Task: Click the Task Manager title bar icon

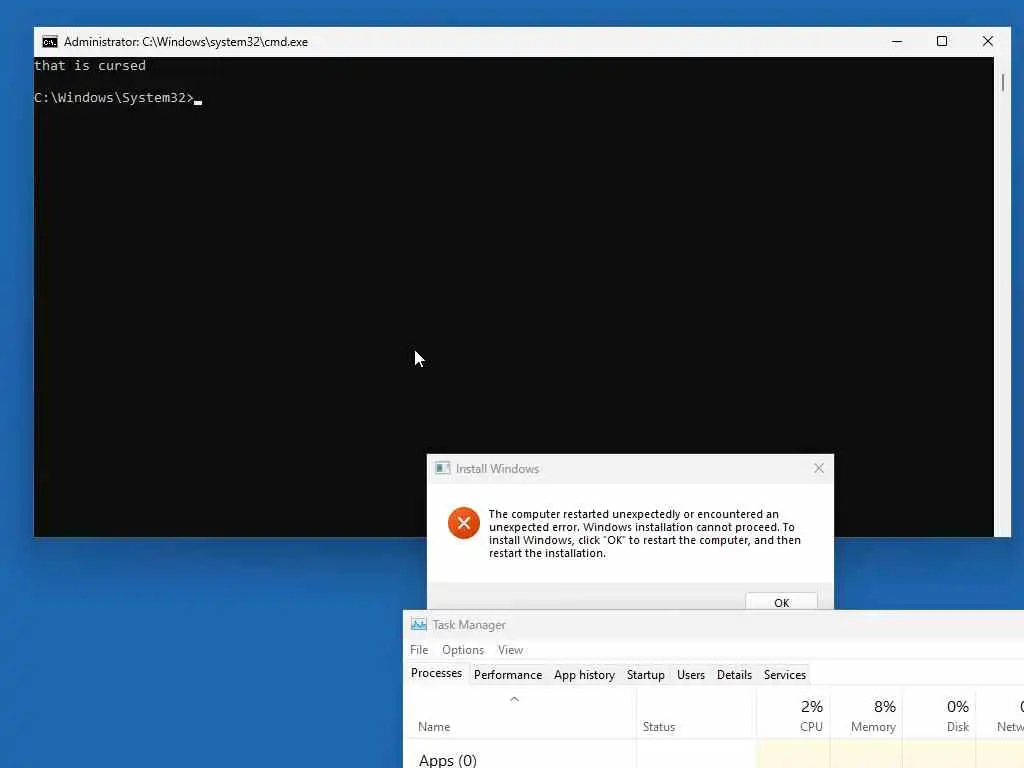Action: pyautogui.click(x=419, y=624)
